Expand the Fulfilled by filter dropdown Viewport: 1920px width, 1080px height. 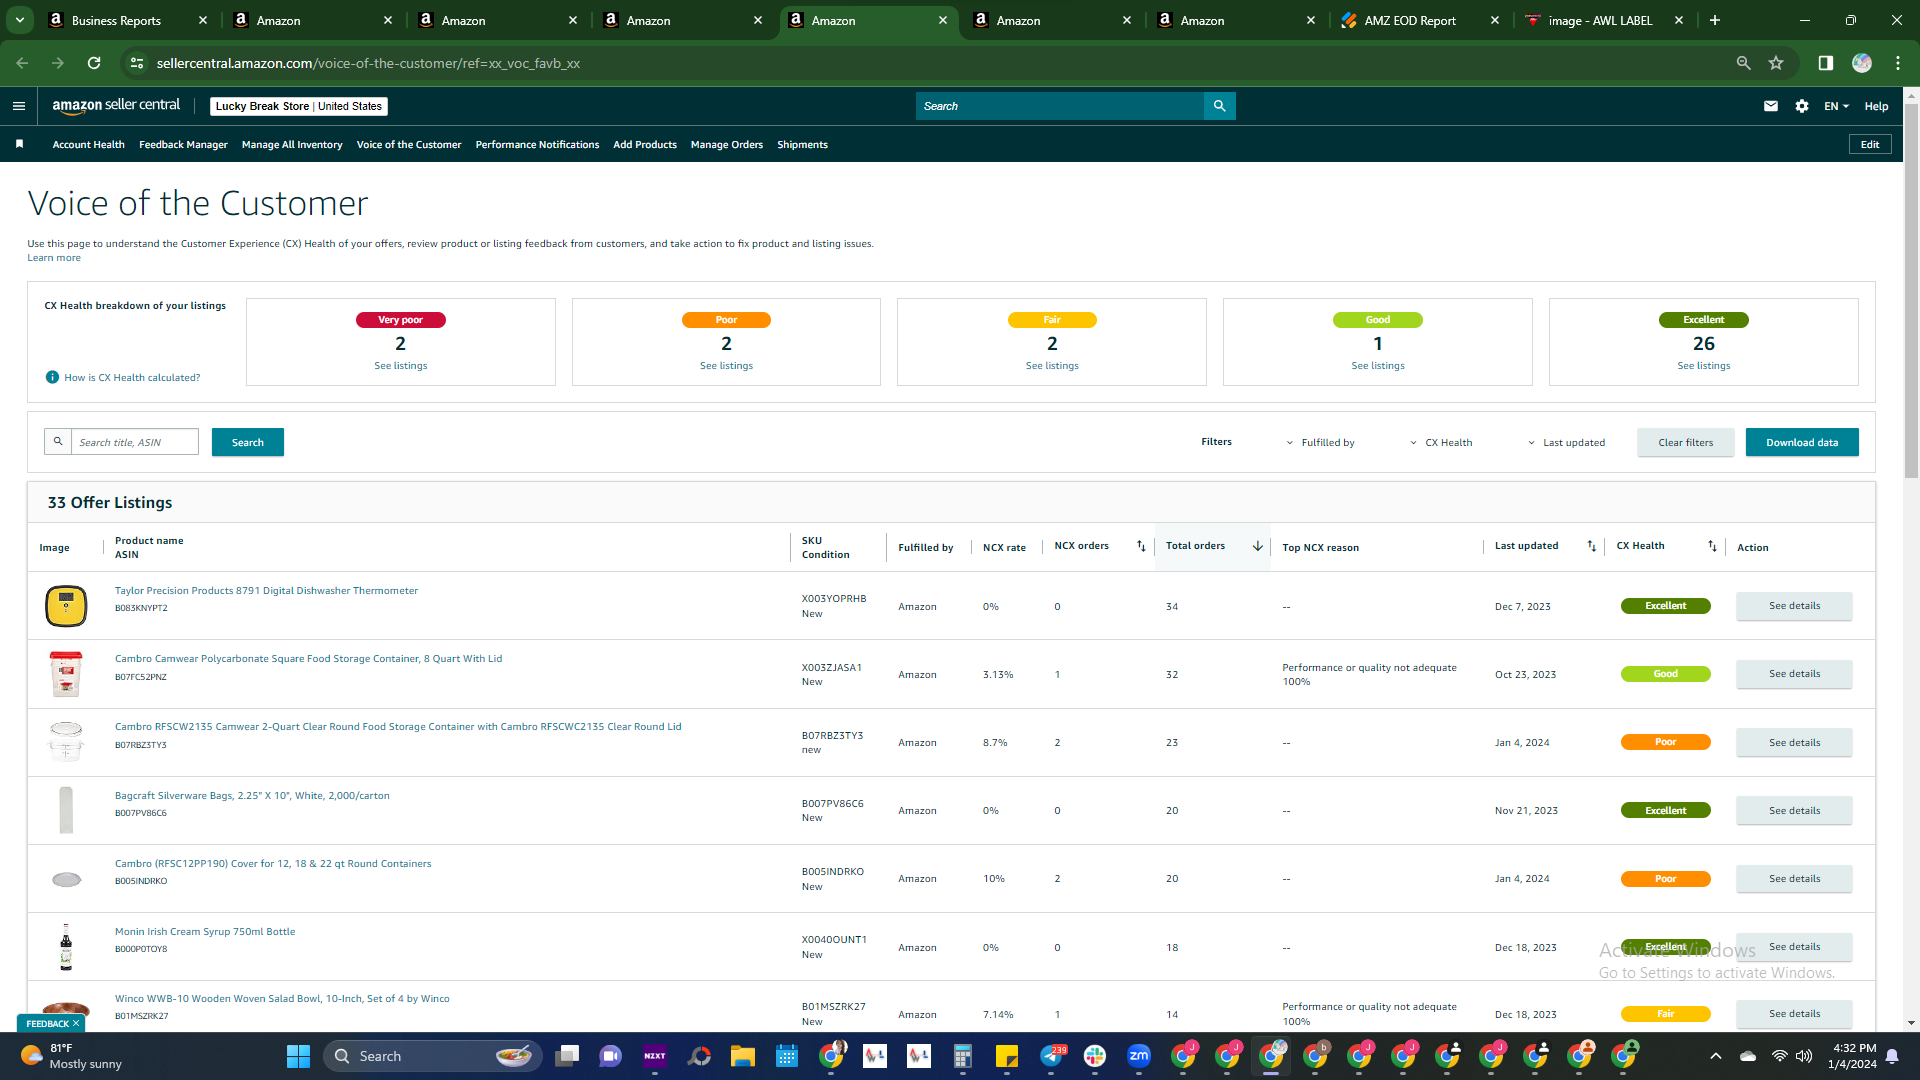tap(1320, 443)
